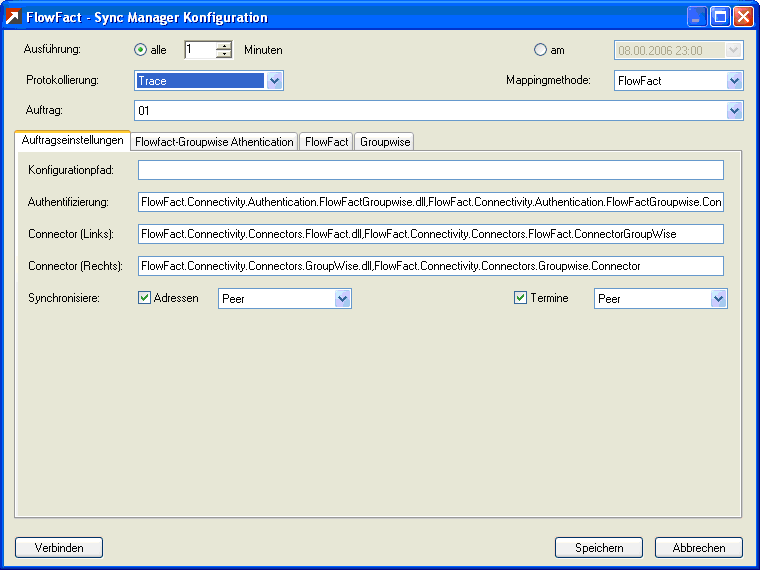
Task: Switch to Flowfact-Groupwise Athentication tab
Action: [214, 142]
